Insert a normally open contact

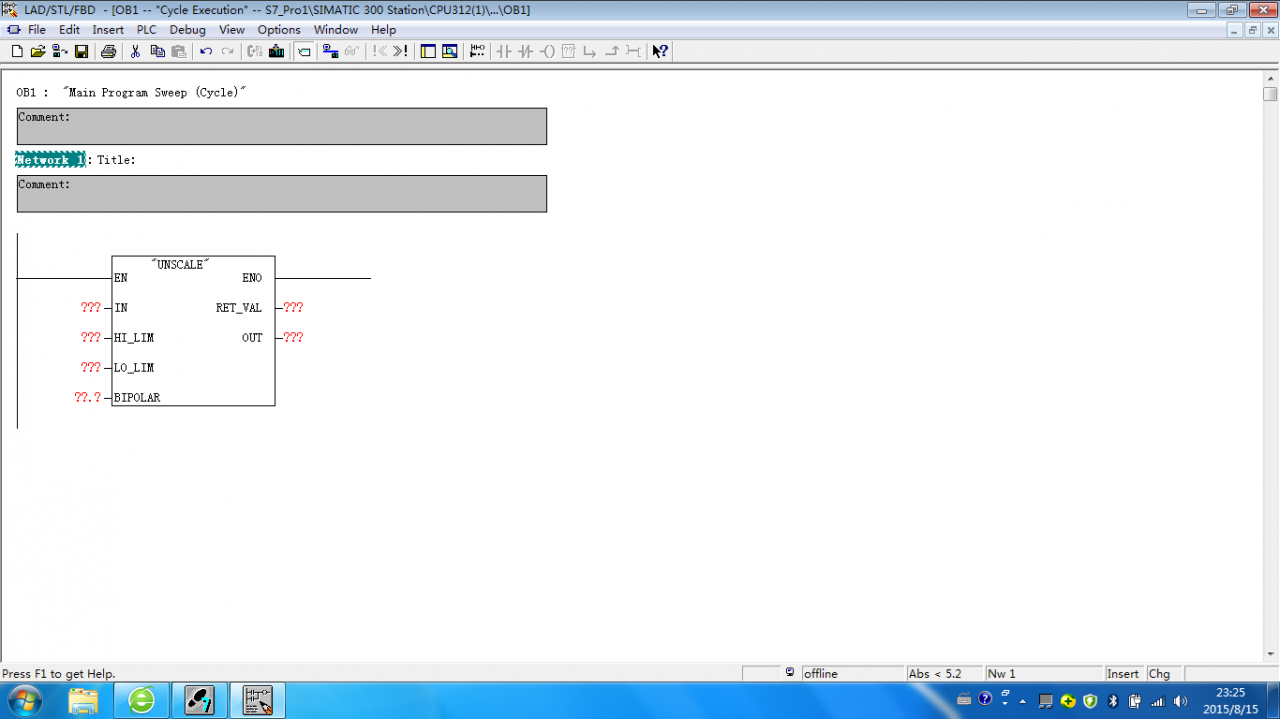pos(503,51)
